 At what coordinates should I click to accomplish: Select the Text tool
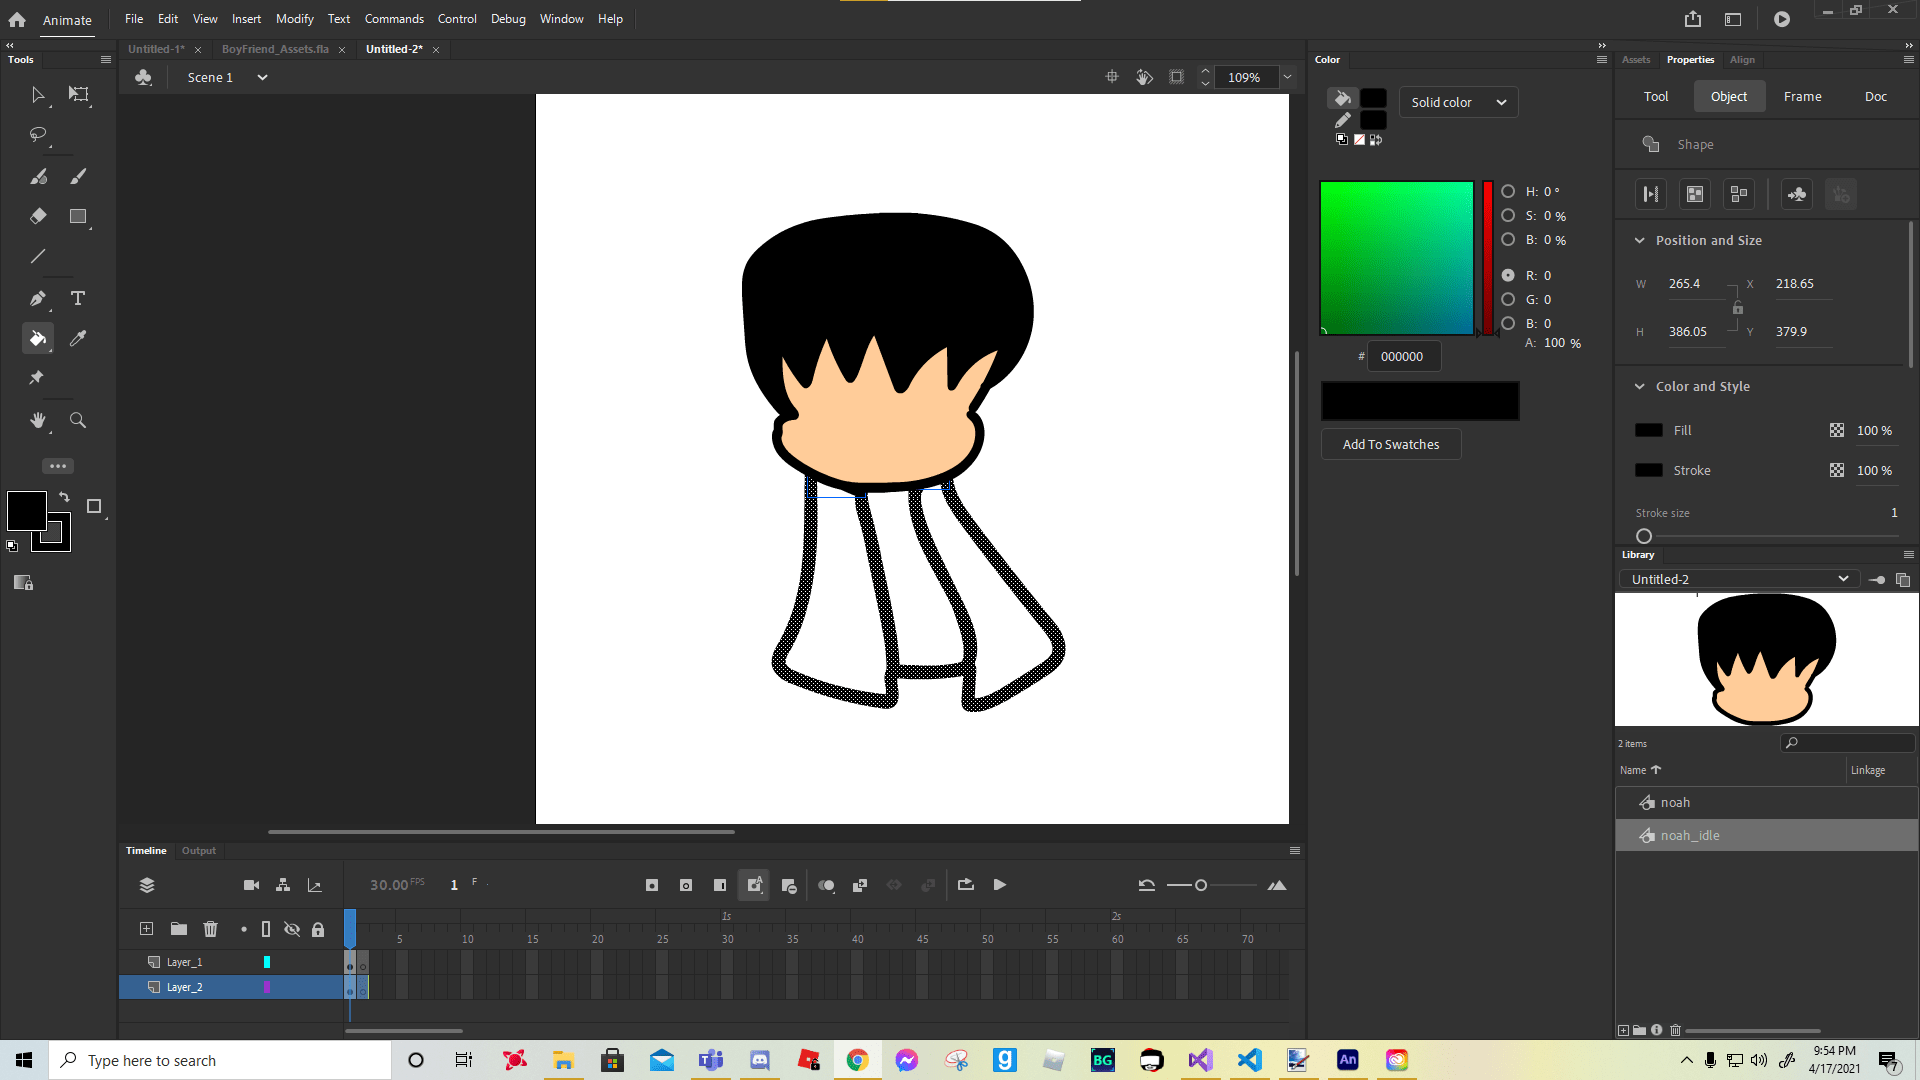78,297
